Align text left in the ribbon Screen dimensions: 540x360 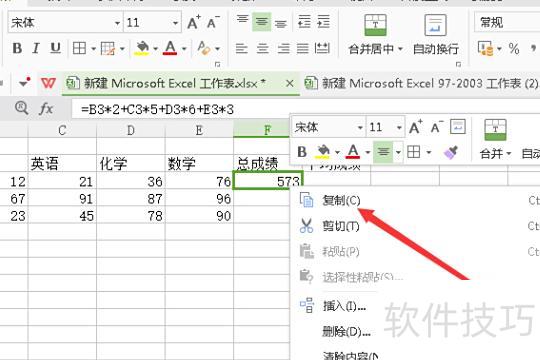coord(242,48)
